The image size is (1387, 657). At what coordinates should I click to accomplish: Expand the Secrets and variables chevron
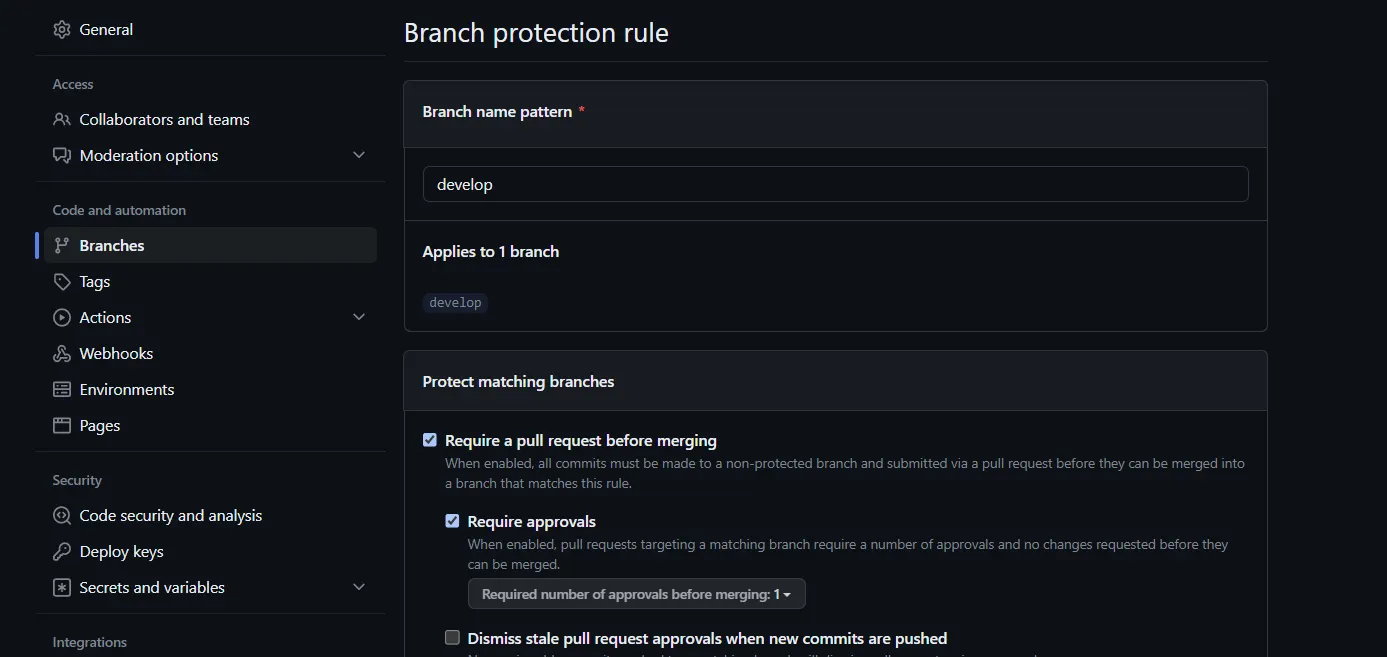359,588
